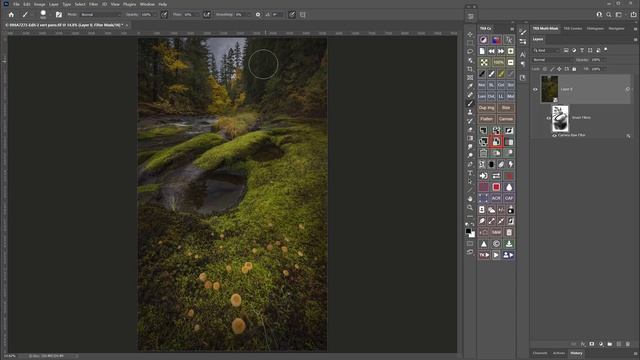640x360 pixels.
Task: Click the foreground color swatch
Action: [468, 231]
